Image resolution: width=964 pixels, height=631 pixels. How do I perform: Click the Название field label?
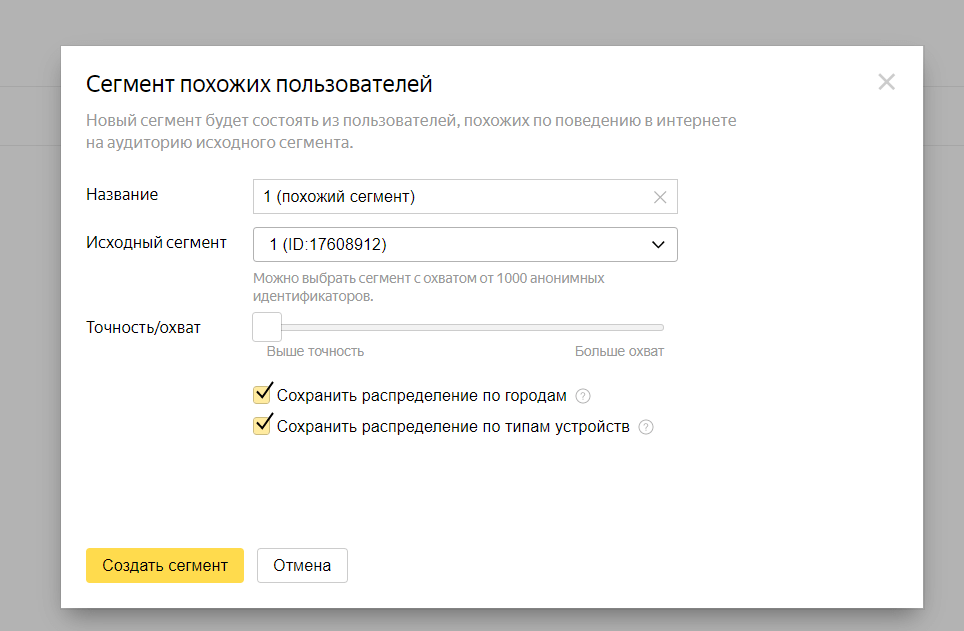(x=122, y=195)
